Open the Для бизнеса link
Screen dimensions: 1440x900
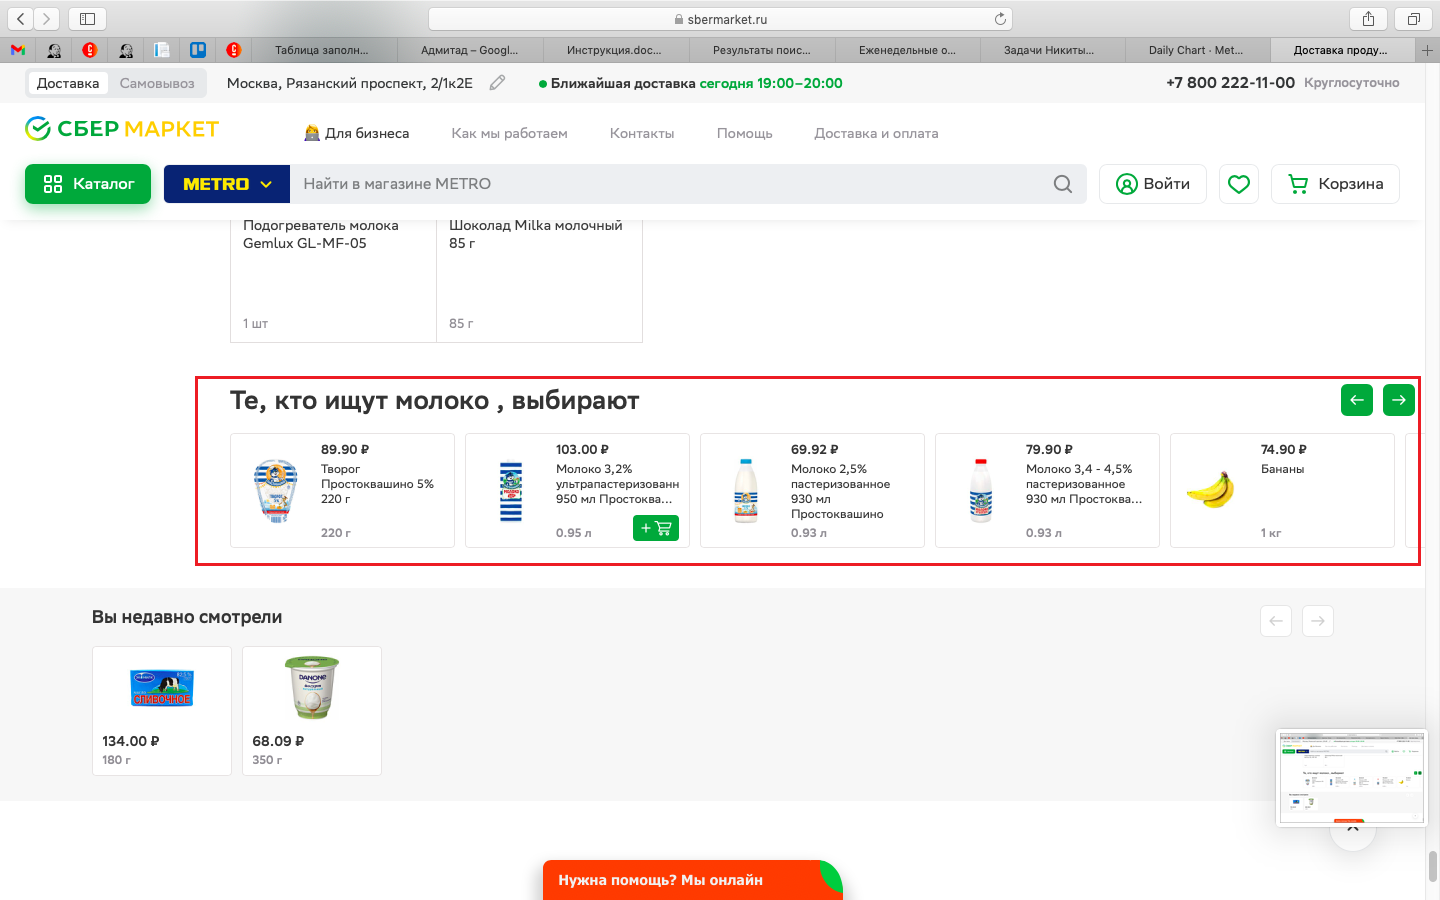coord(356,133)
